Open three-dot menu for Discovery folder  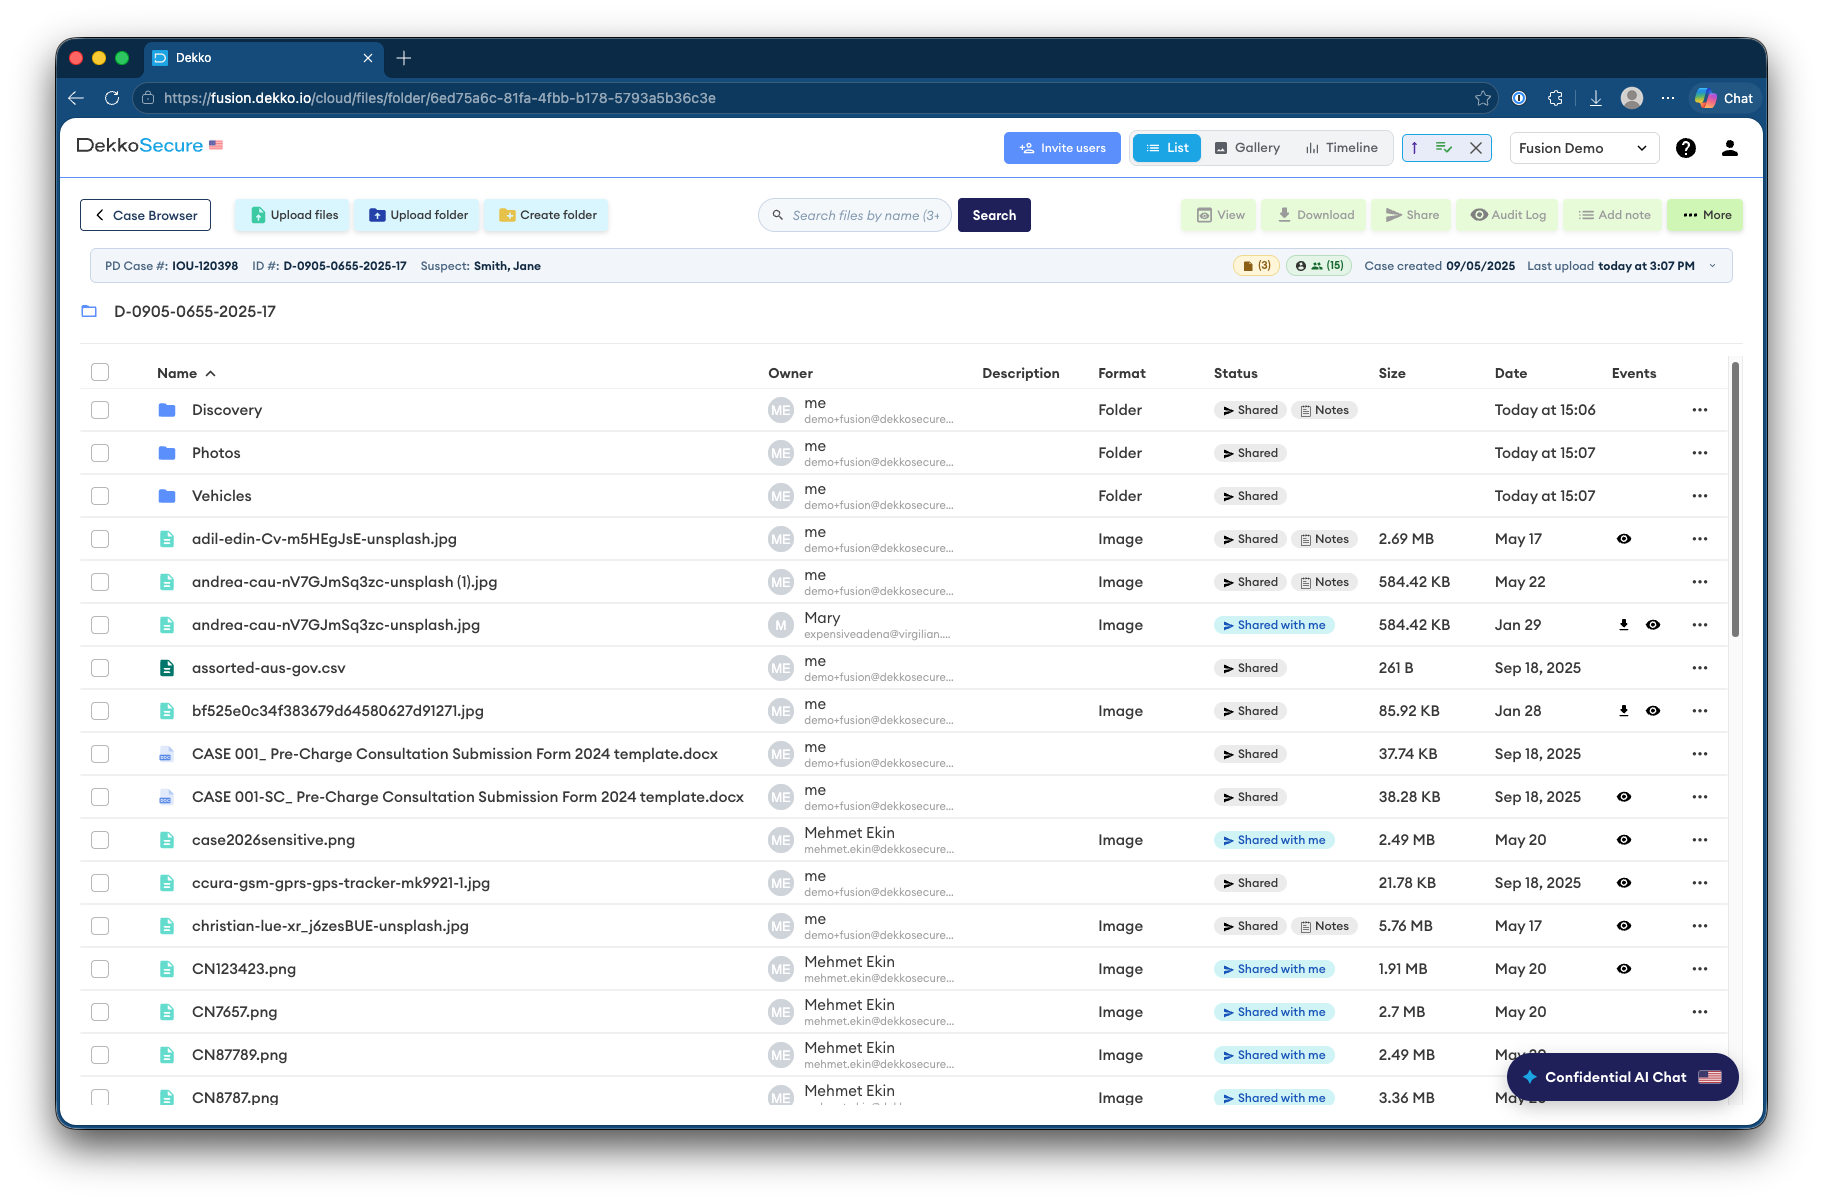[1700, 410]
